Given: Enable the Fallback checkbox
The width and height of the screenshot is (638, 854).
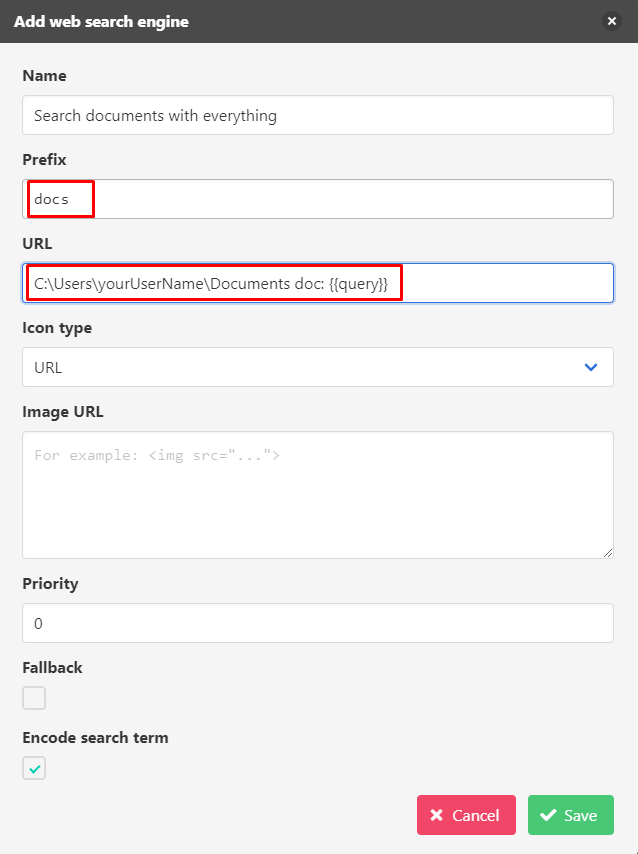Looking at the screenshot, I should [33, 697].
